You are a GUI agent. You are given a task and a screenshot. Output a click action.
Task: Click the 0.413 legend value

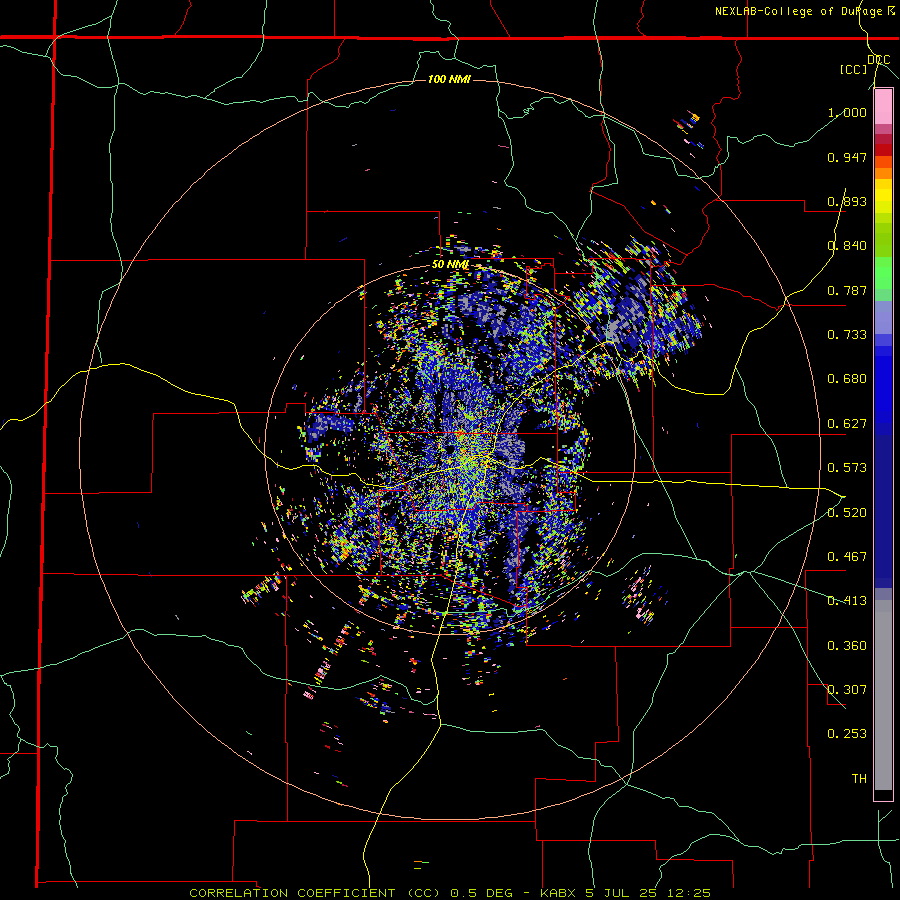pos(847,601)
